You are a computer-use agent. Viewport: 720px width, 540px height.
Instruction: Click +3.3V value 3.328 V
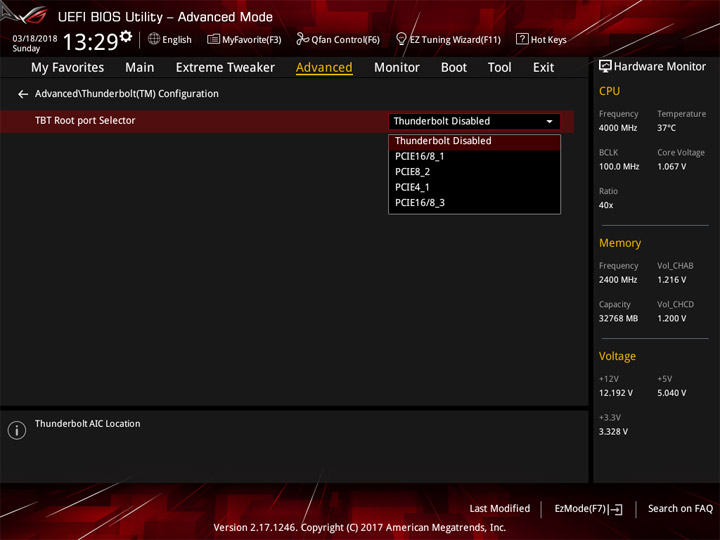(x=613, y=432)
